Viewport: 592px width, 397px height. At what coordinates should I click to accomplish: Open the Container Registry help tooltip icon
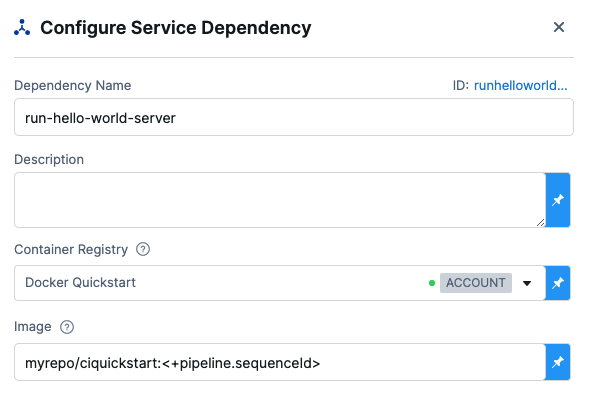click(143, 249)
